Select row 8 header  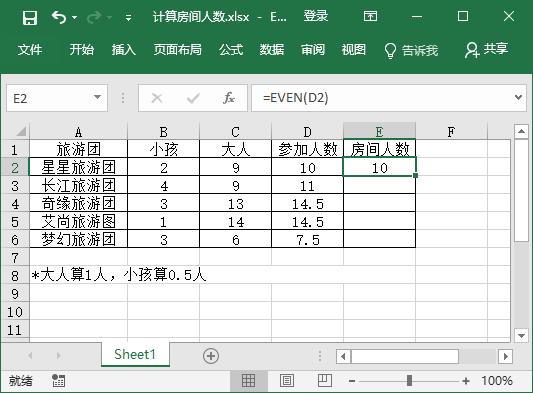click(x=15, y=276)
